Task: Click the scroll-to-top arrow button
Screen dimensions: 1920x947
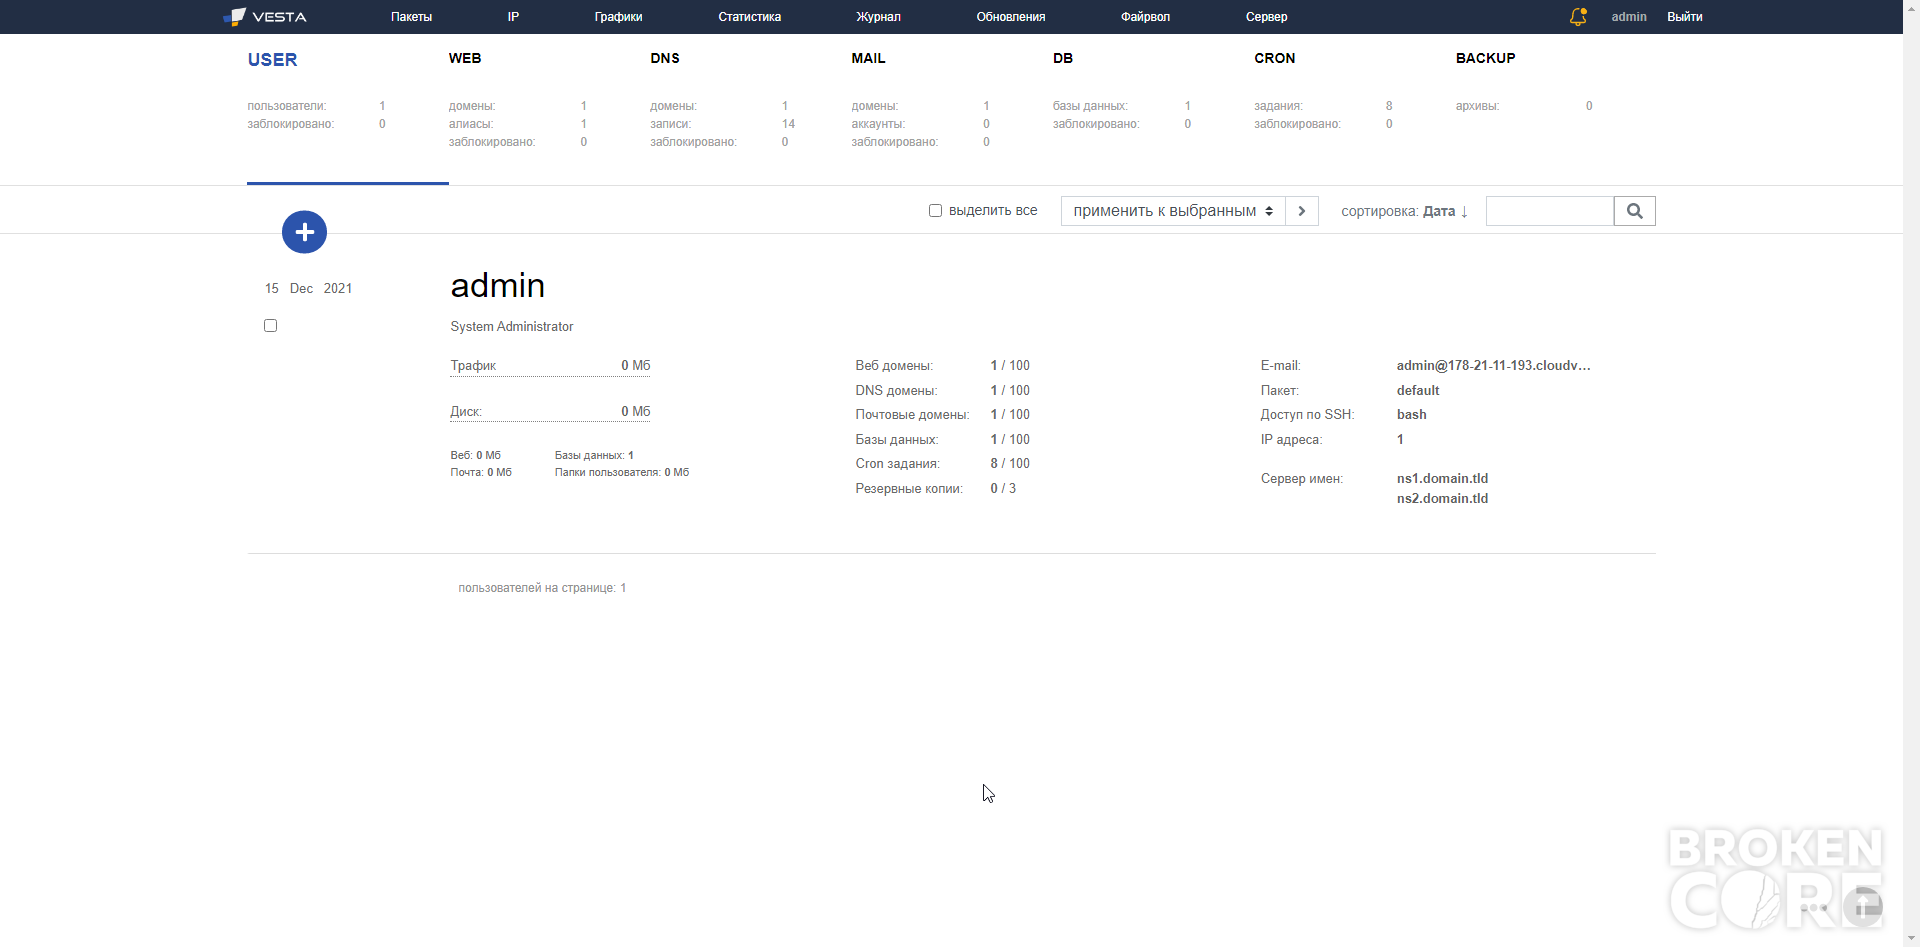Action: coord(1862,905)
